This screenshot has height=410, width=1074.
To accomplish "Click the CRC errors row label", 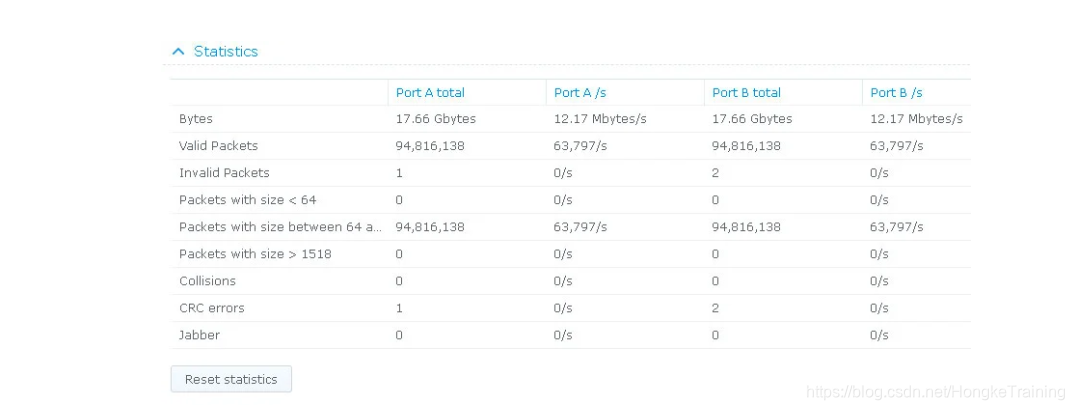I will pyautogui.click(x=212, y=308).
